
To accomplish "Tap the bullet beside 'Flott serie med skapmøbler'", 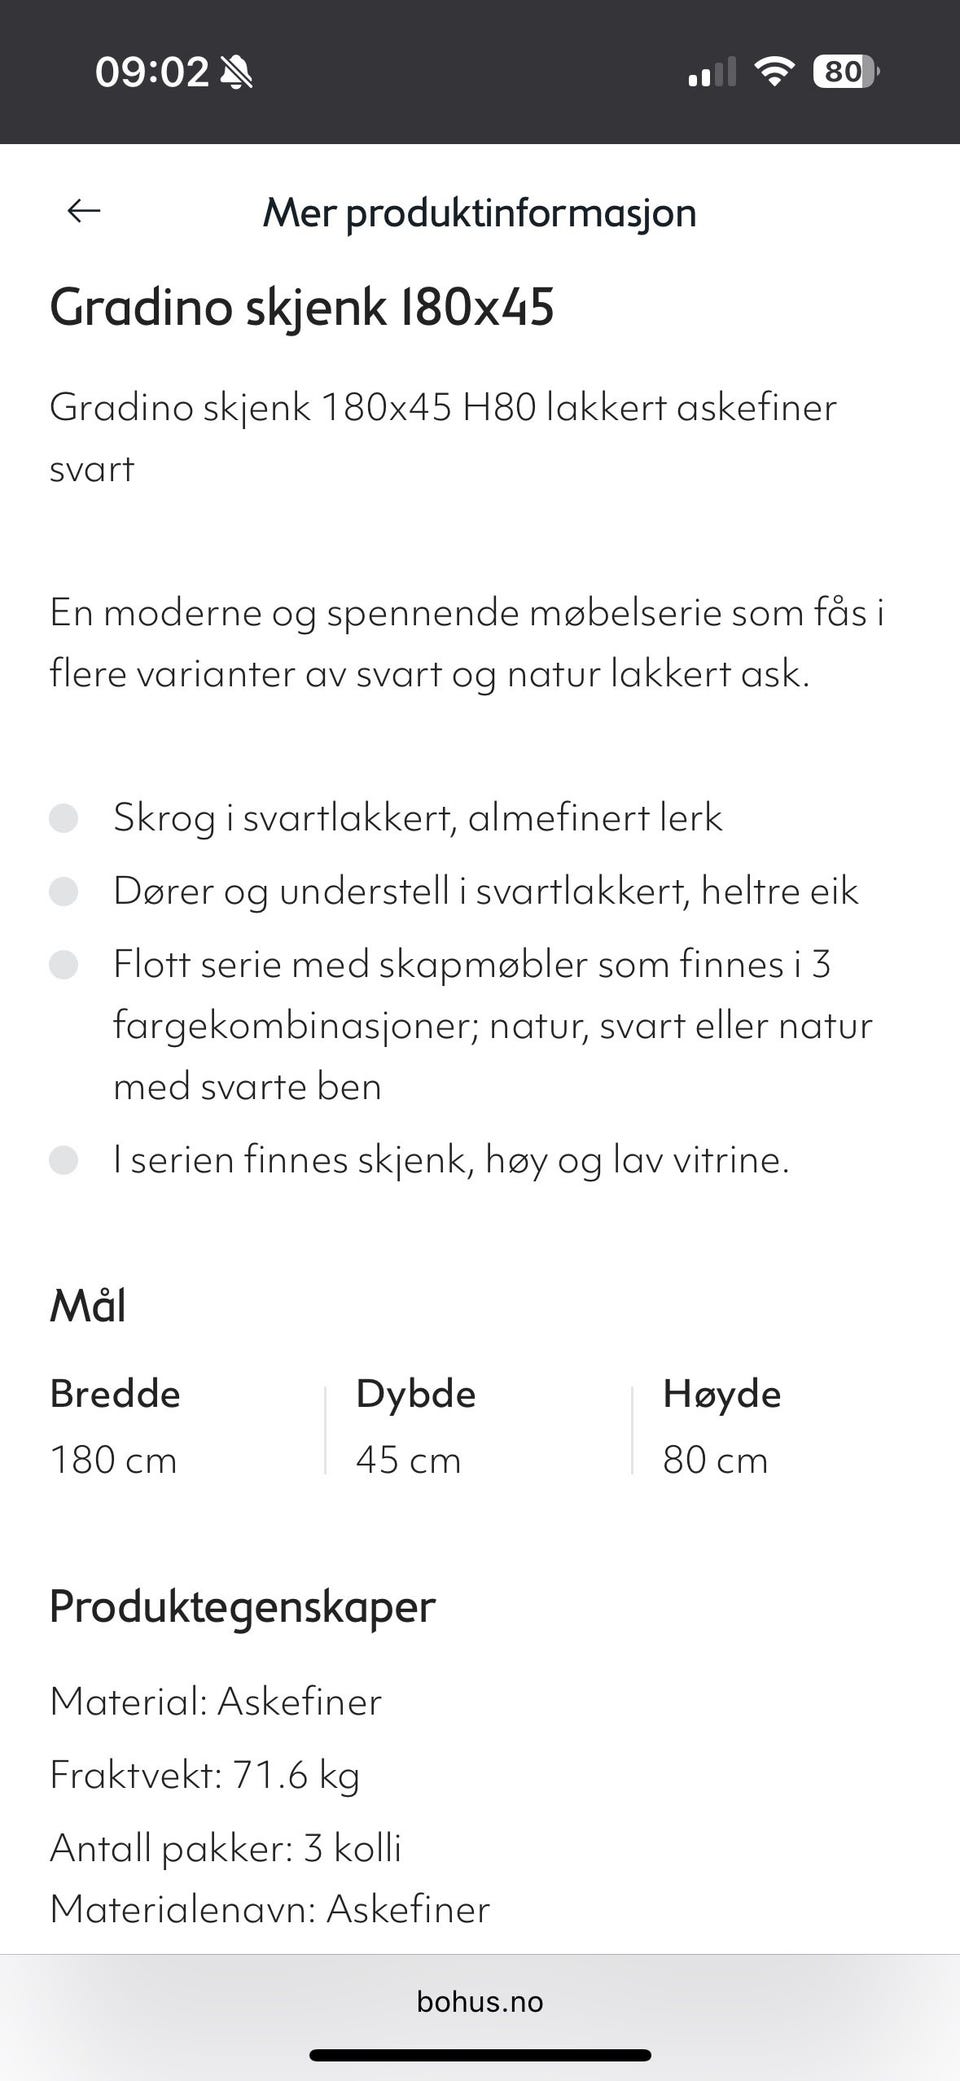I will (x=65, y=965).
